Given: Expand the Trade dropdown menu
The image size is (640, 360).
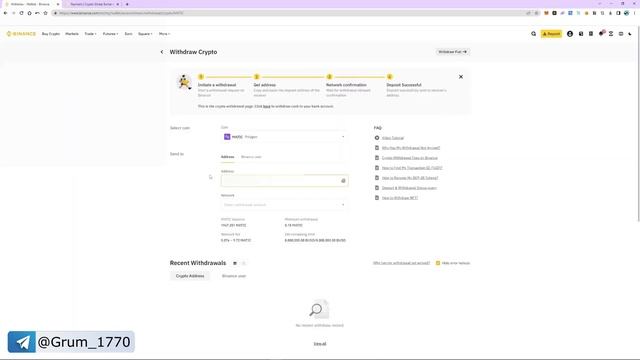Looking at the screenshot, I should pyautogui.click(x=90, y=34).
